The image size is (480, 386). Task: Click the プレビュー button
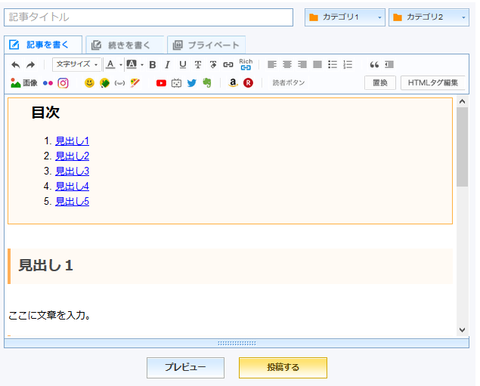click(185, 367)
